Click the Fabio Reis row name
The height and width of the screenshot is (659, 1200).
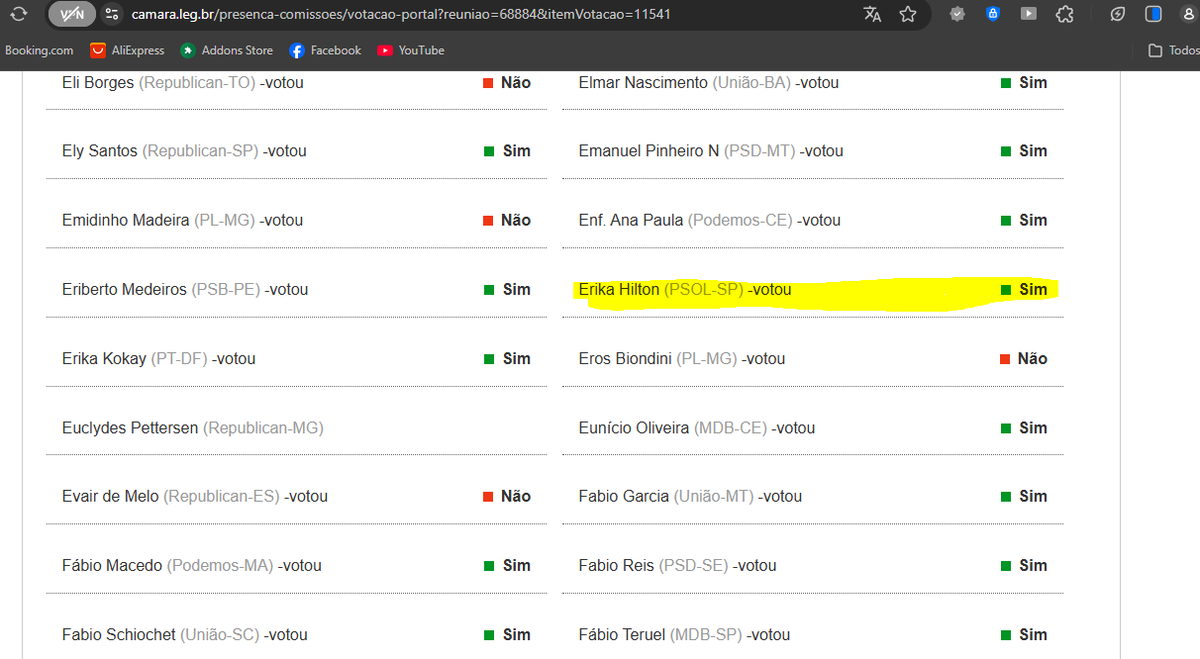(x=616, y=565)
